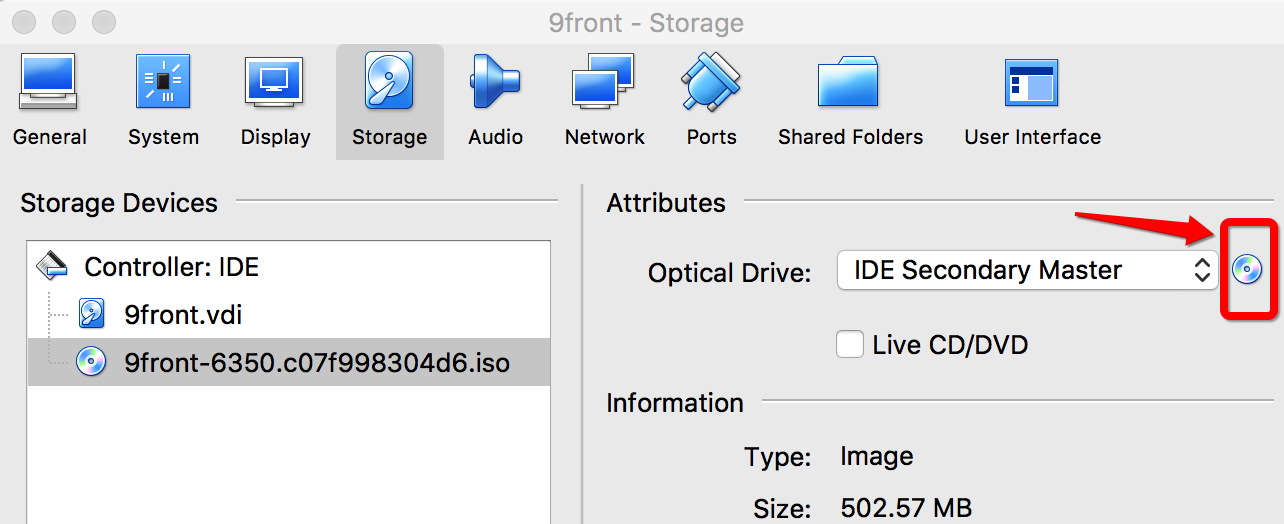Open the System settings chip icon
The height and width of the screenshot is (524, 1284).
click(163, 82)
